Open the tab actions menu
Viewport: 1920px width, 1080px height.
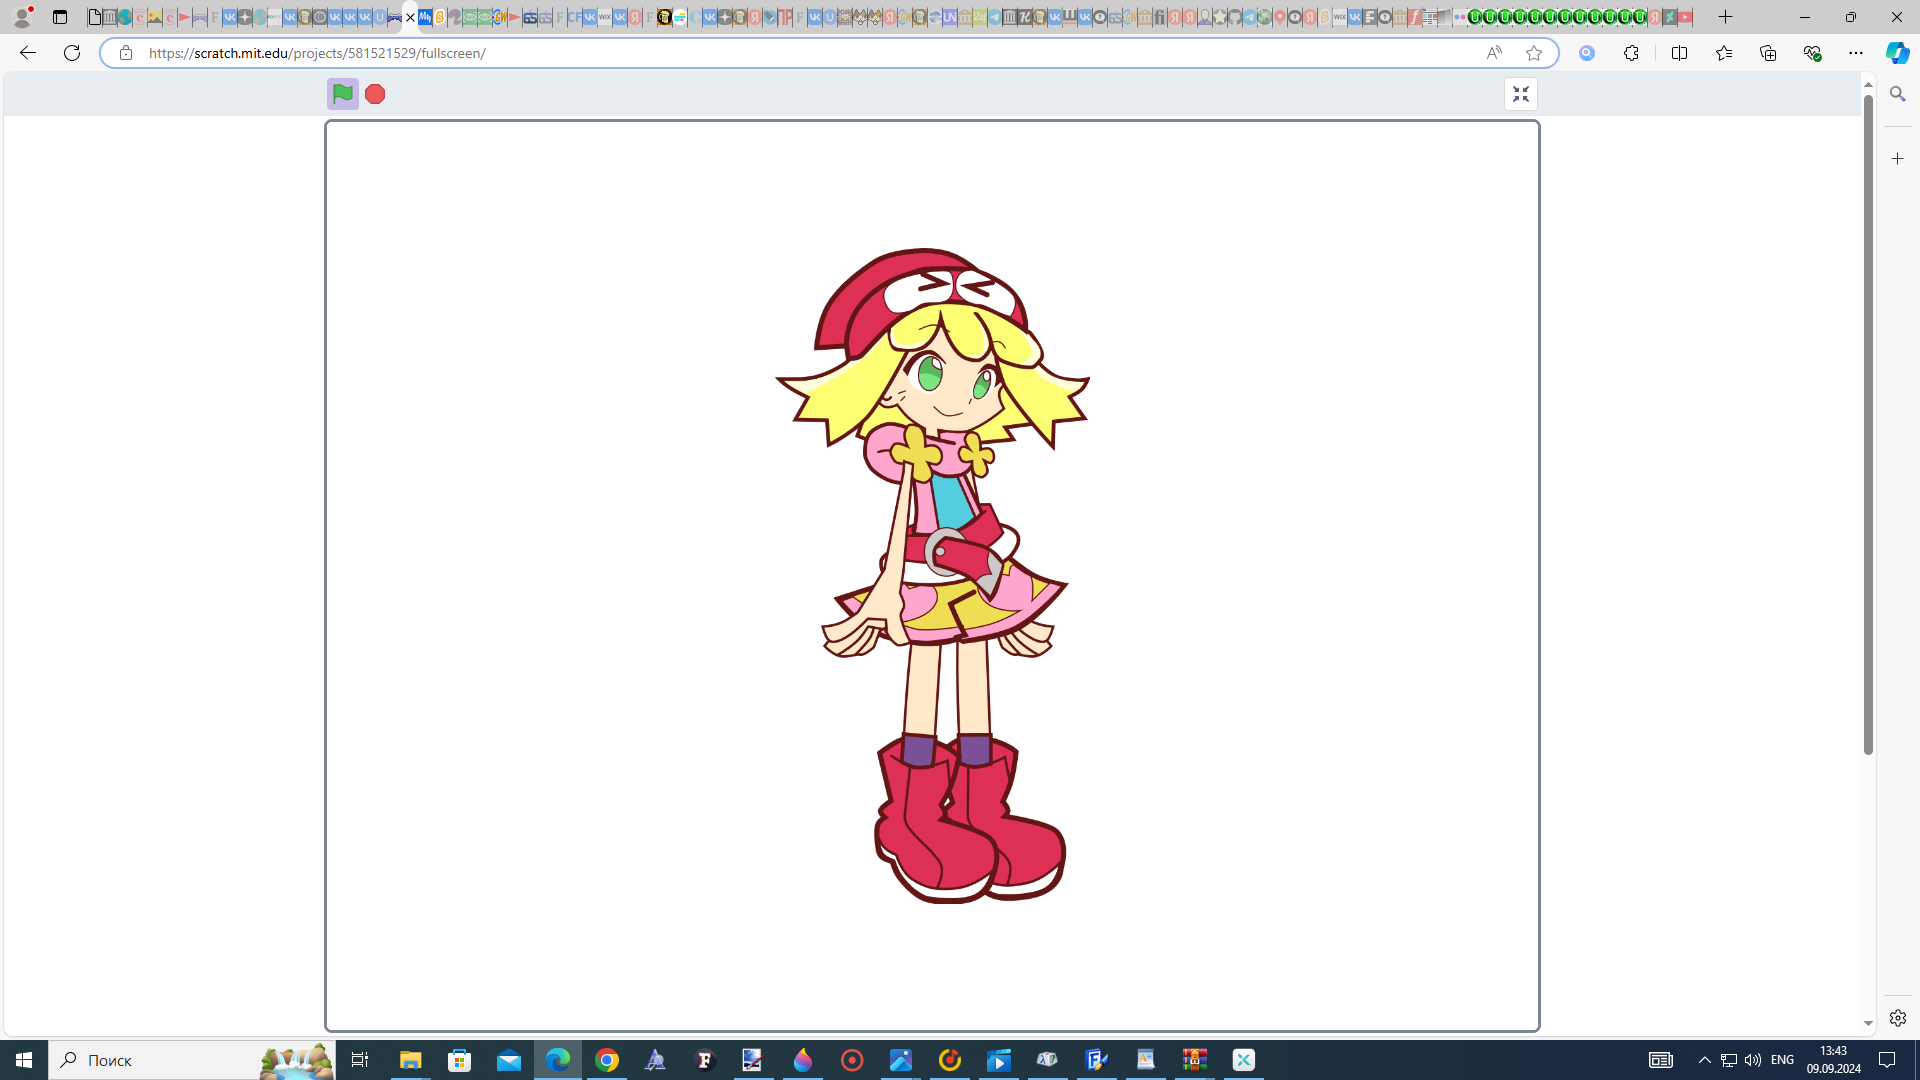tap(60, 17)
